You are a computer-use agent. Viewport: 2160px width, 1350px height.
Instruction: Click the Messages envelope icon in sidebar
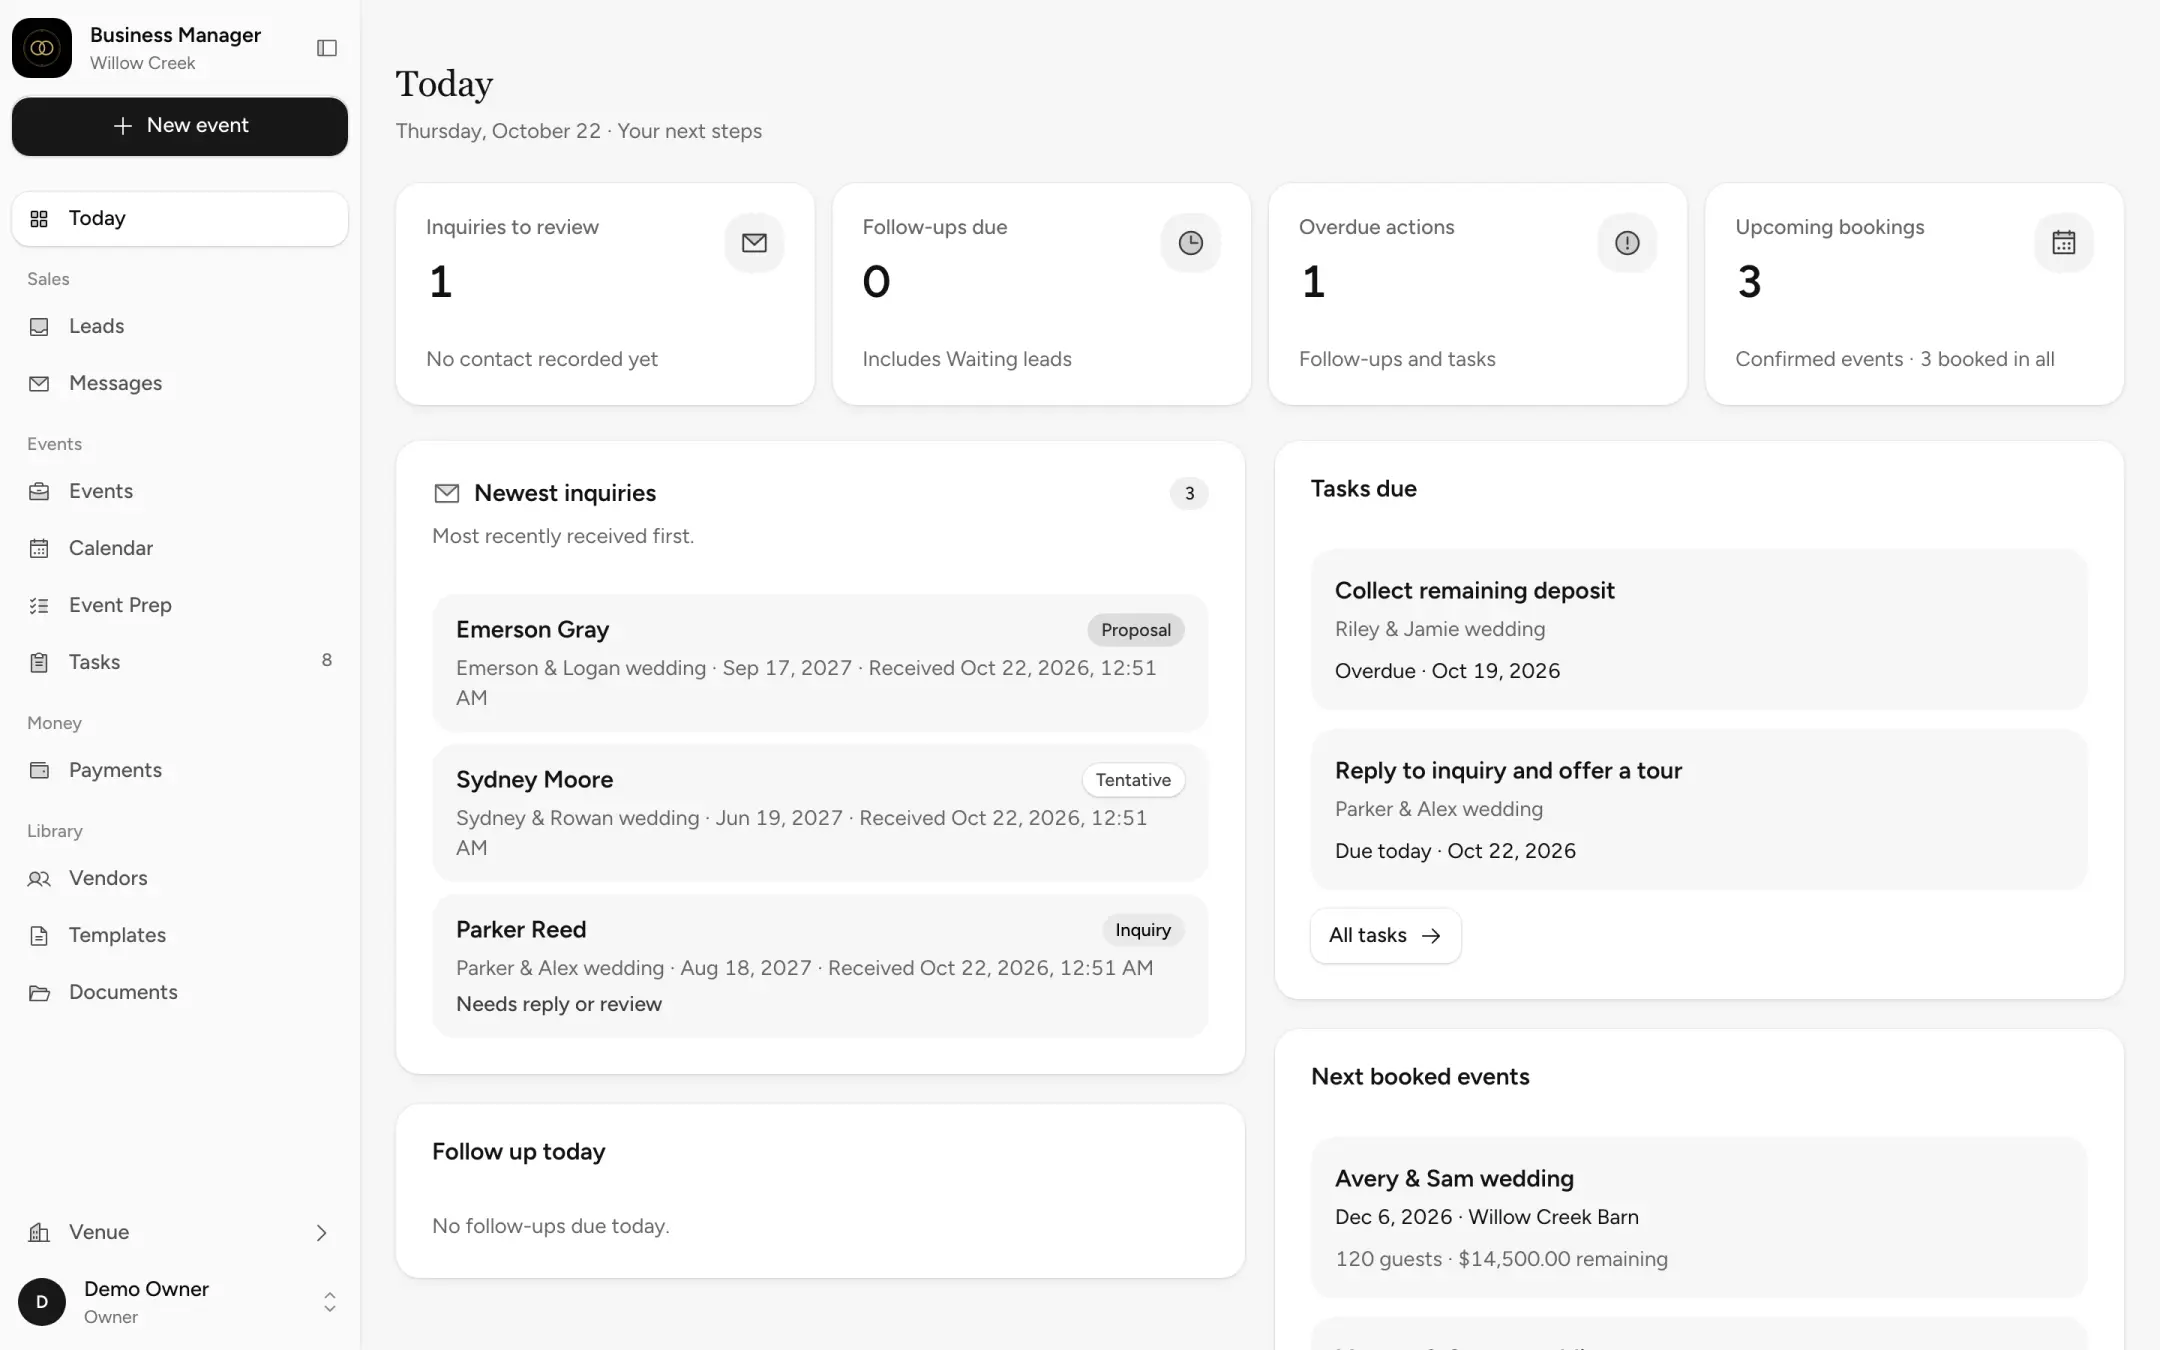click(39, 384)
